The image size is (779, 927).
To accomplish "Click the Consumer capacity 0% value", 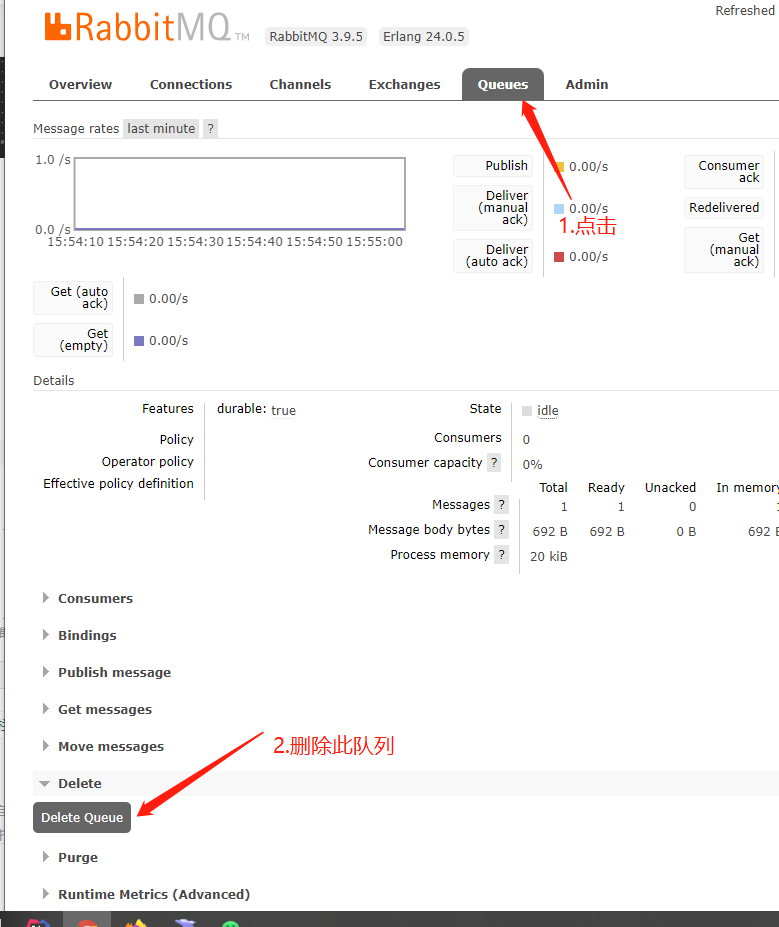I will point(532,464).
